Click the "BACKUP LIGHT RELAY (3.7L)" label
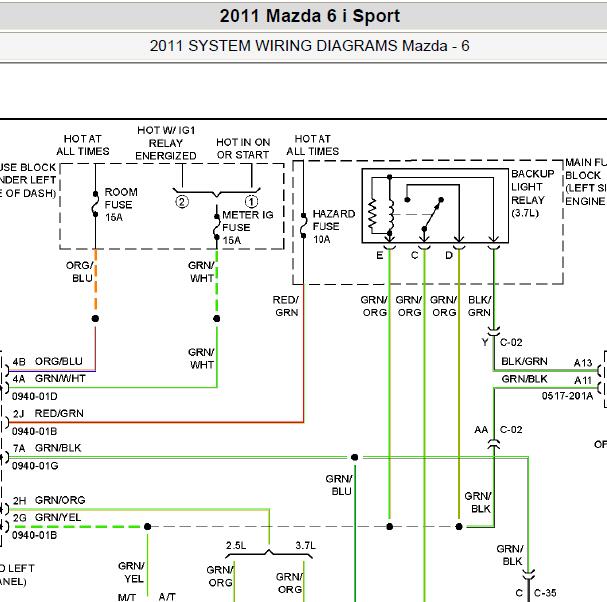Viewport: 607px width, 602px height. pyautogui.click(x=533, y=193)
